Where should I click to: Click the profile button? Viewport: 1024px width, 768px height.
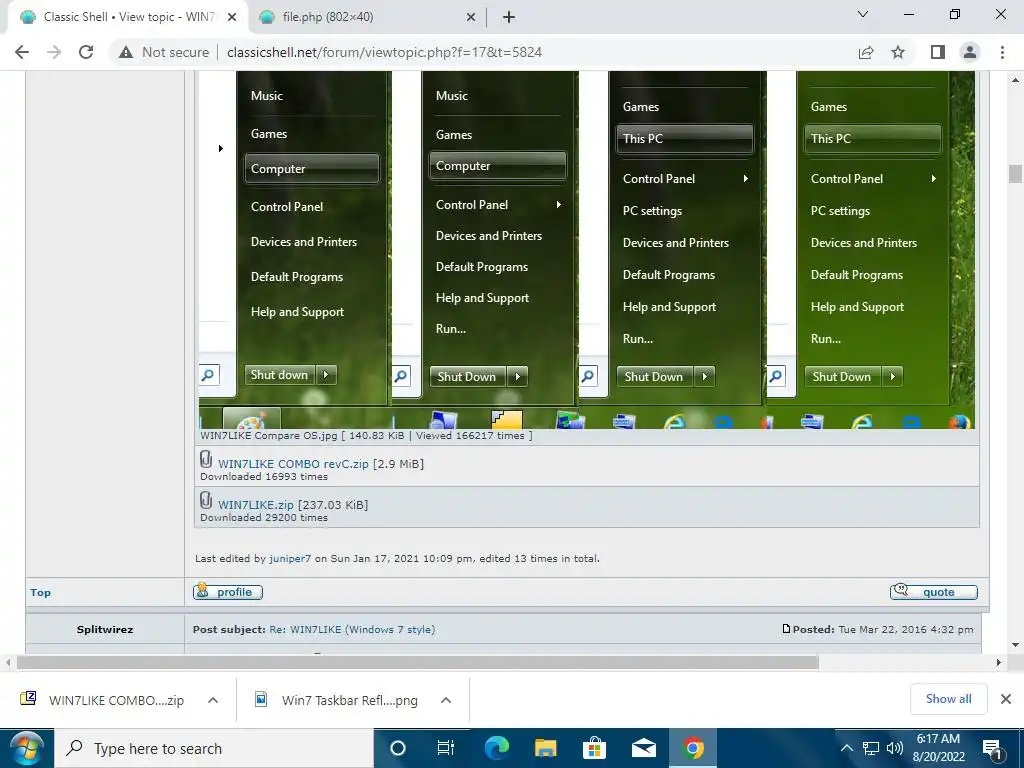[x=228, y=592]
